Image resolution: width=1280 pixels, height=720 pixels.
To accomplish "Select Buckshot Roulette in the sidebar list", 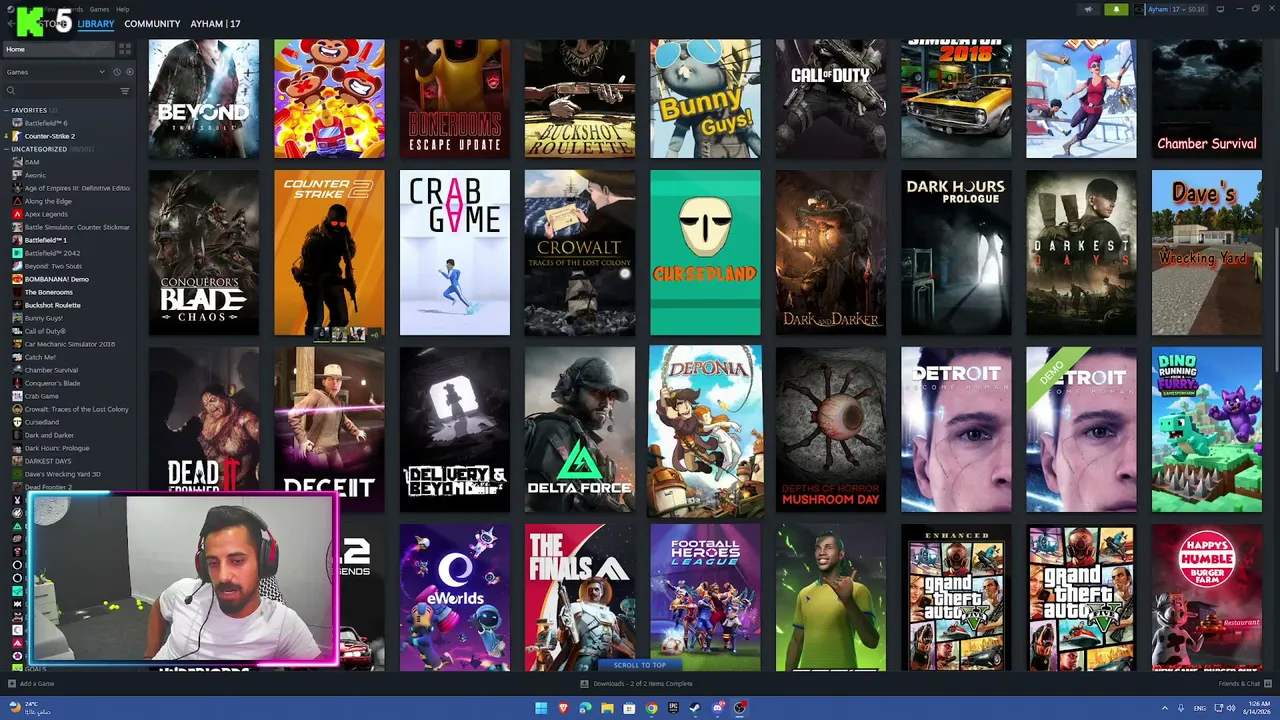I will pos(52,305).
